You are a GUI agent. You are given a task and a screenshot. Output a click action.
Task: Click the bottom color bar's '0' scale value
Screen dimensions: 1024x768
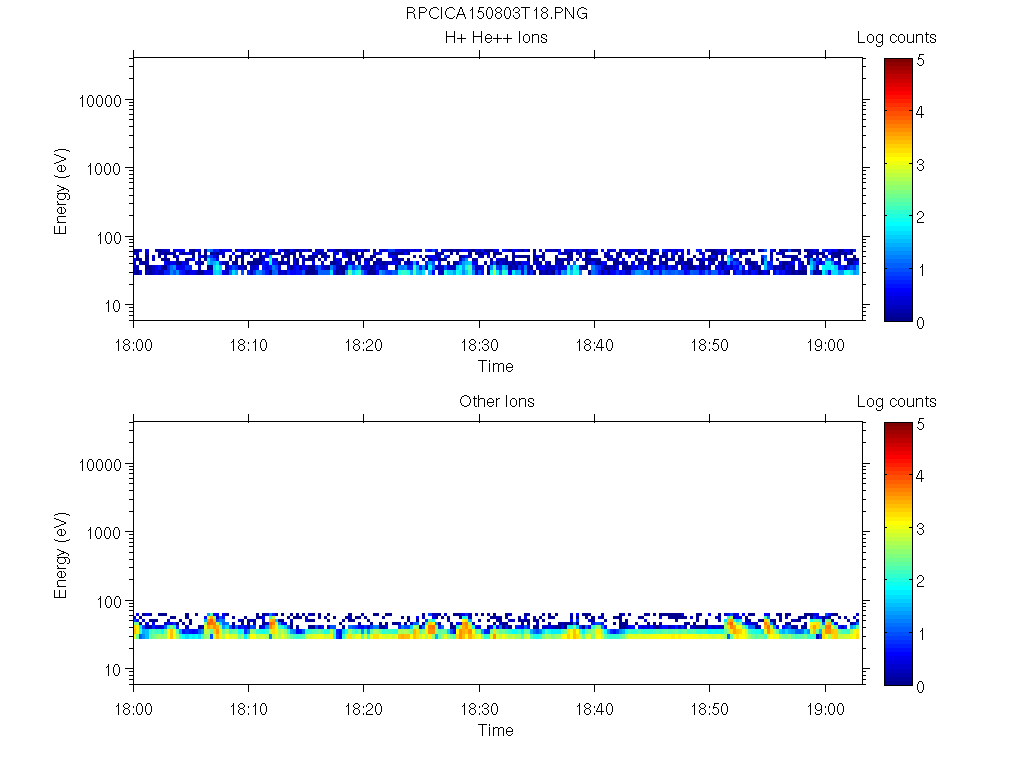[921, 687]
